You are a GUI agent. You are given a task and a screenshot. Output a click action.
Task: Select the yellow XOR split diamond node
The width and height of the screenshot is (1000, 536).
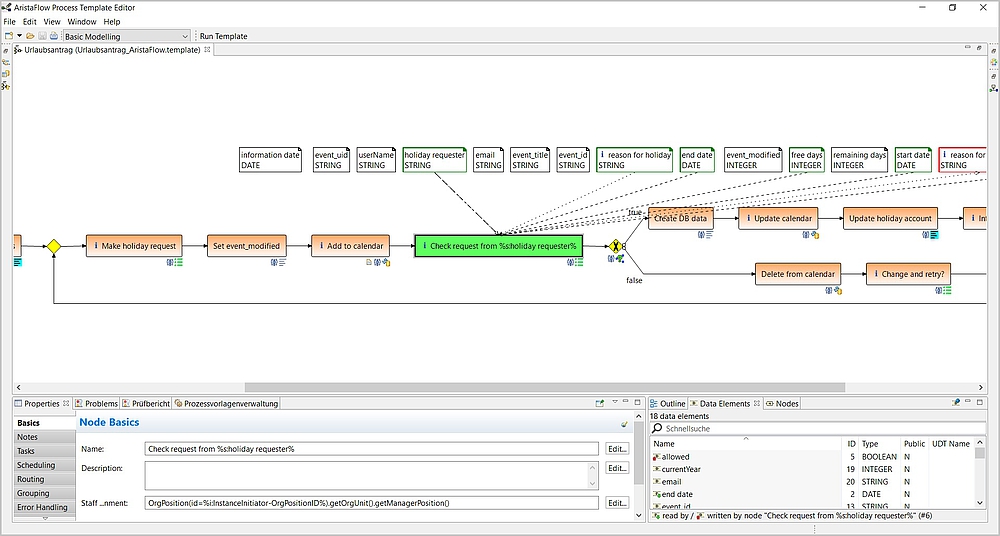615,246
